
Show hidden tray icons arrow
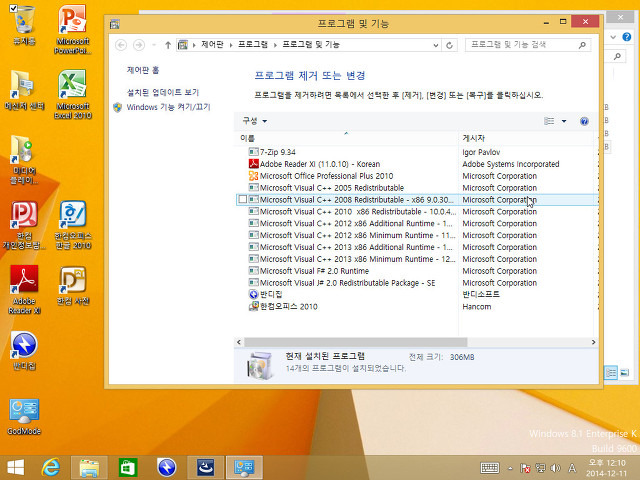(x=510, y=468)
